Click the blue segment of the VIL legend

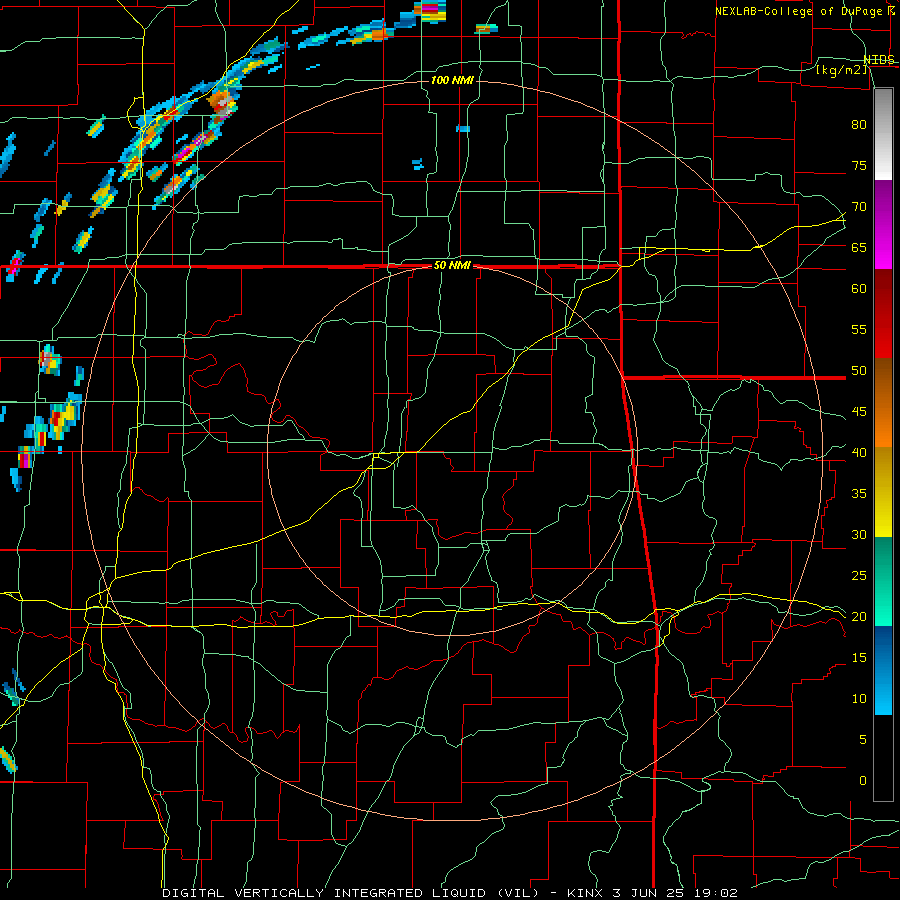pyautogui.click(x=883, y=670)
